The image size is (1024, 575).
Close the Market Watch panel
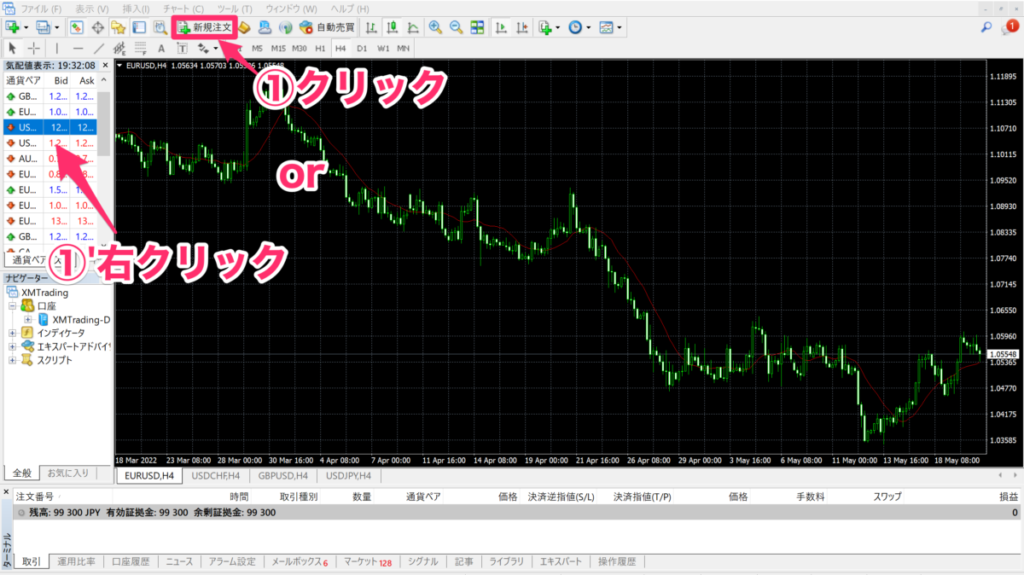pos(105,65)
